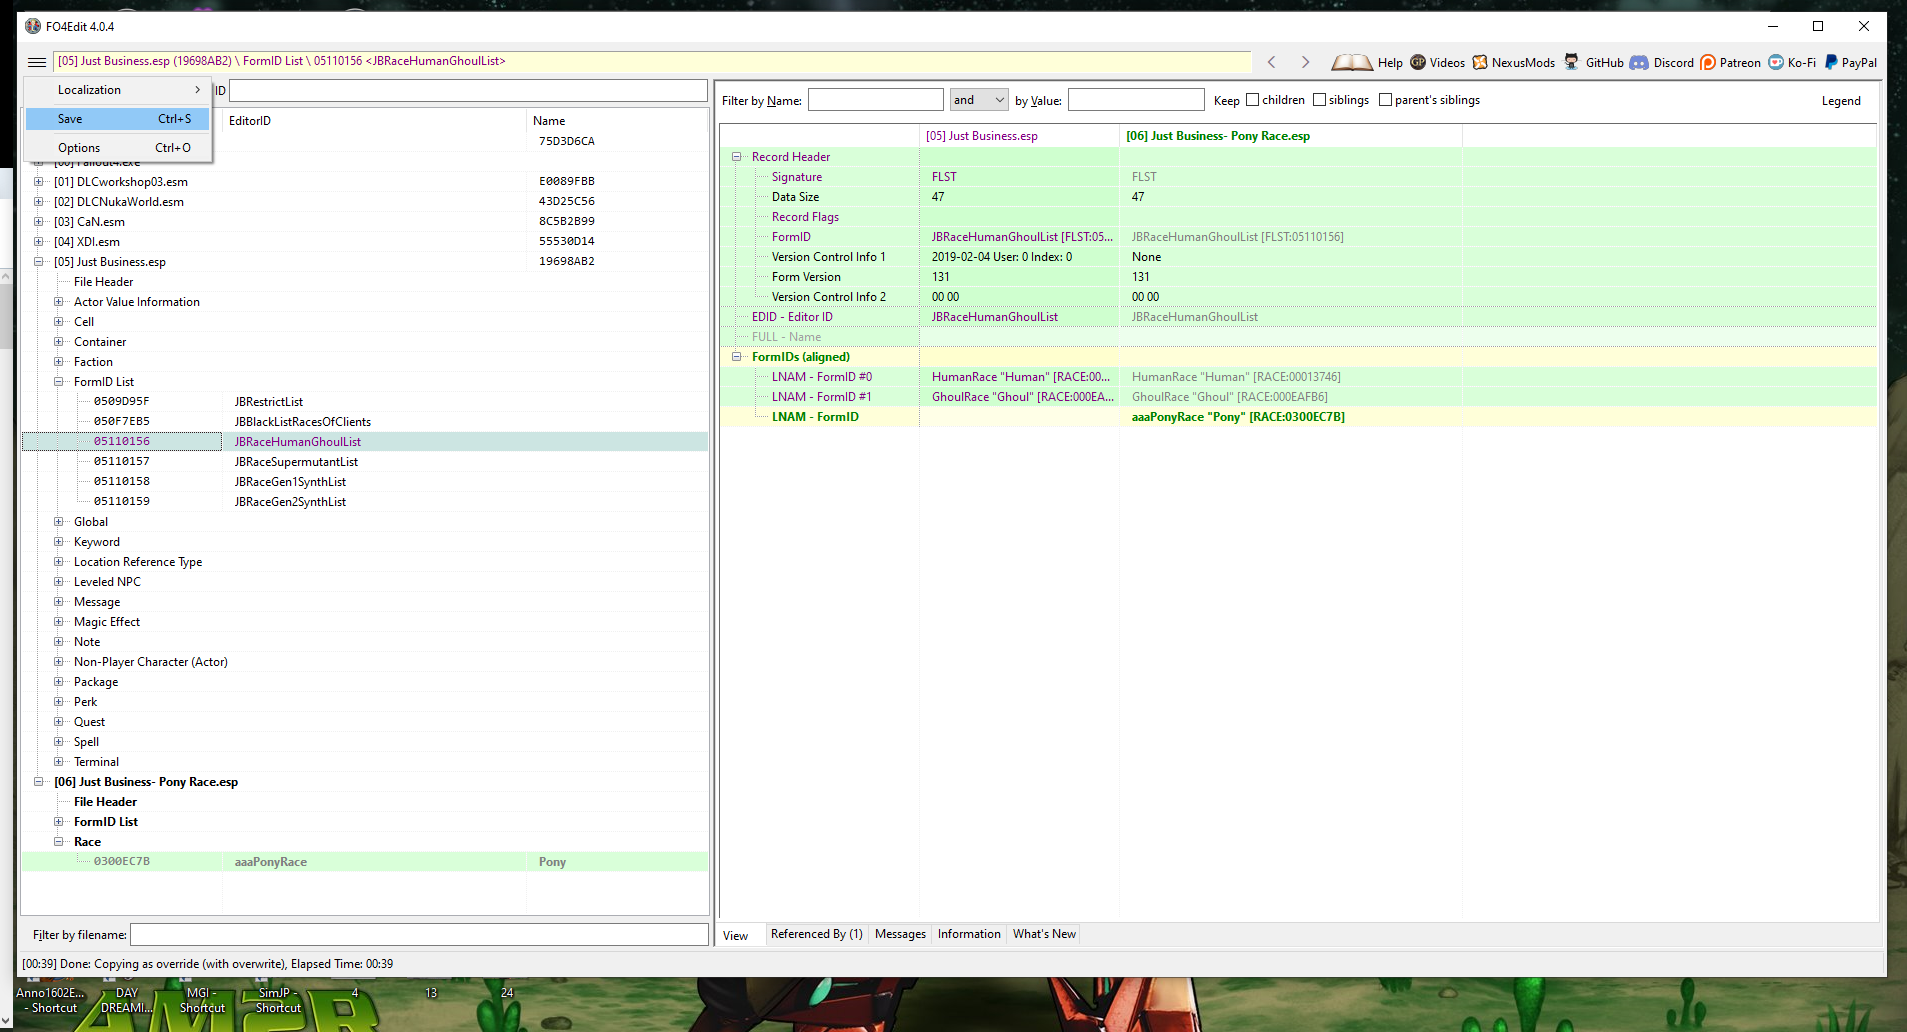The image size is (1907, 1032).
Task: Expand the DLCworkshop03.esm node
Action: tap(39, 182)
